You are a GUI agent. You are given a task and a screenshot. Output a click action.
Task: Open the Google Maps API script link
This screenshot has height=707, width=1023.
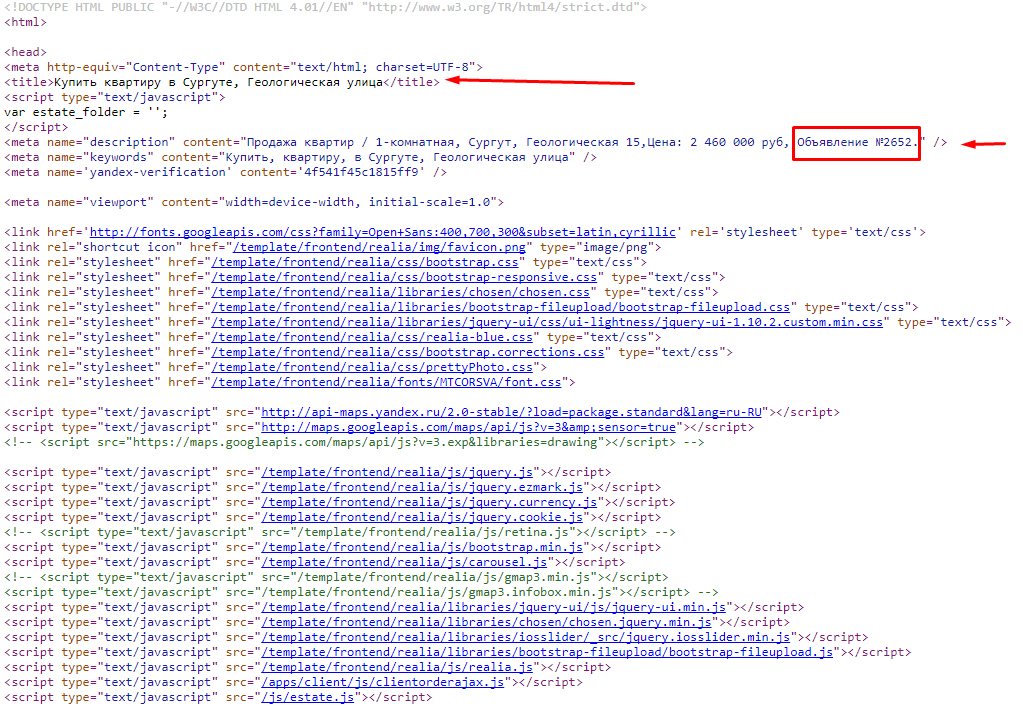[468, 427]
